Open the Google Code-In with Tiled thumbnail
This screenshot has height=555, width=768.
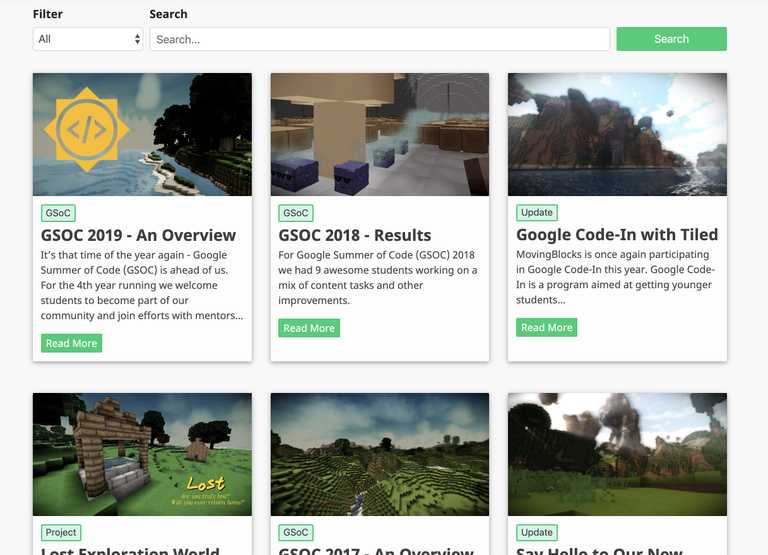pos(617,135)
